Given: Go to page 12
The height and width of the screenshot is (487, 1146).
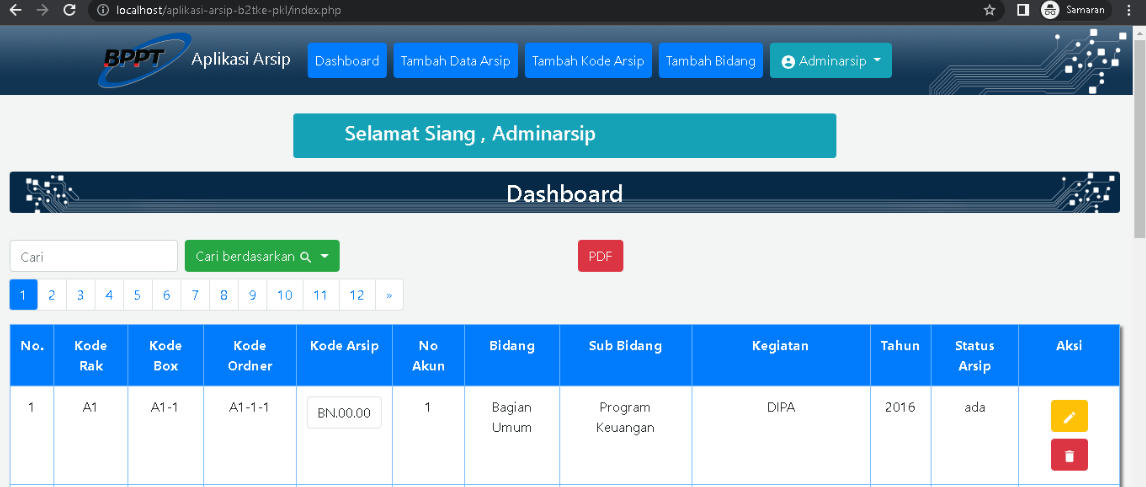Looking at the screenshot, I should pyautogui.click(x=357, y=295).
